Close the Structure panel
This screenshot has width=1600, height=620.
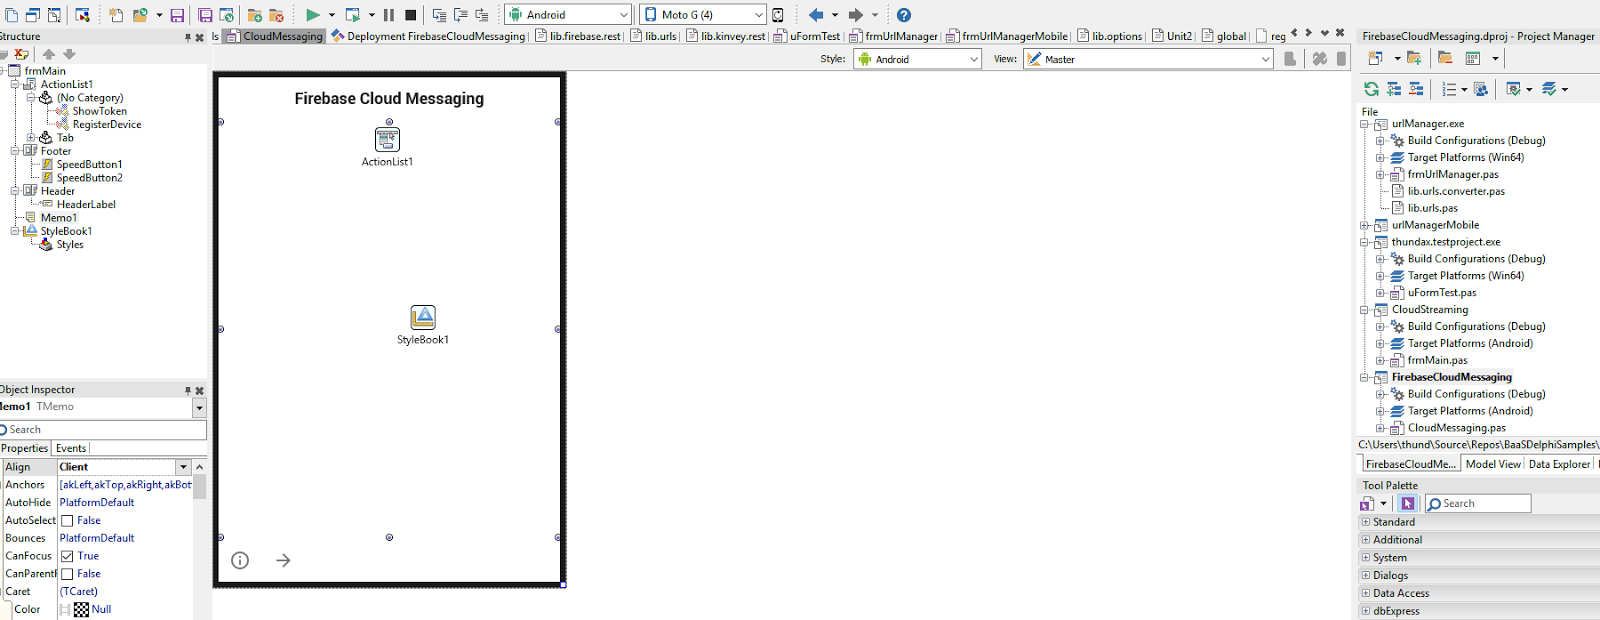click(199, 37)
